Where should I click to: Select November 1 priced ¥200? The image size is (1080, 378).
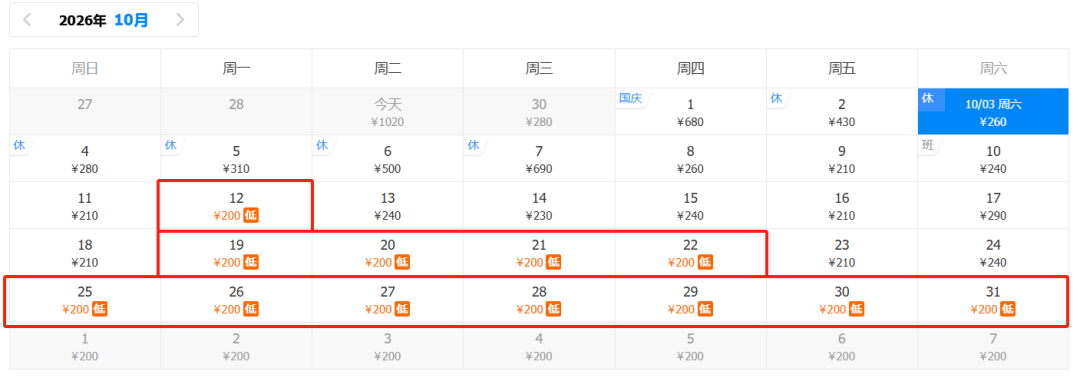(85, 346)
